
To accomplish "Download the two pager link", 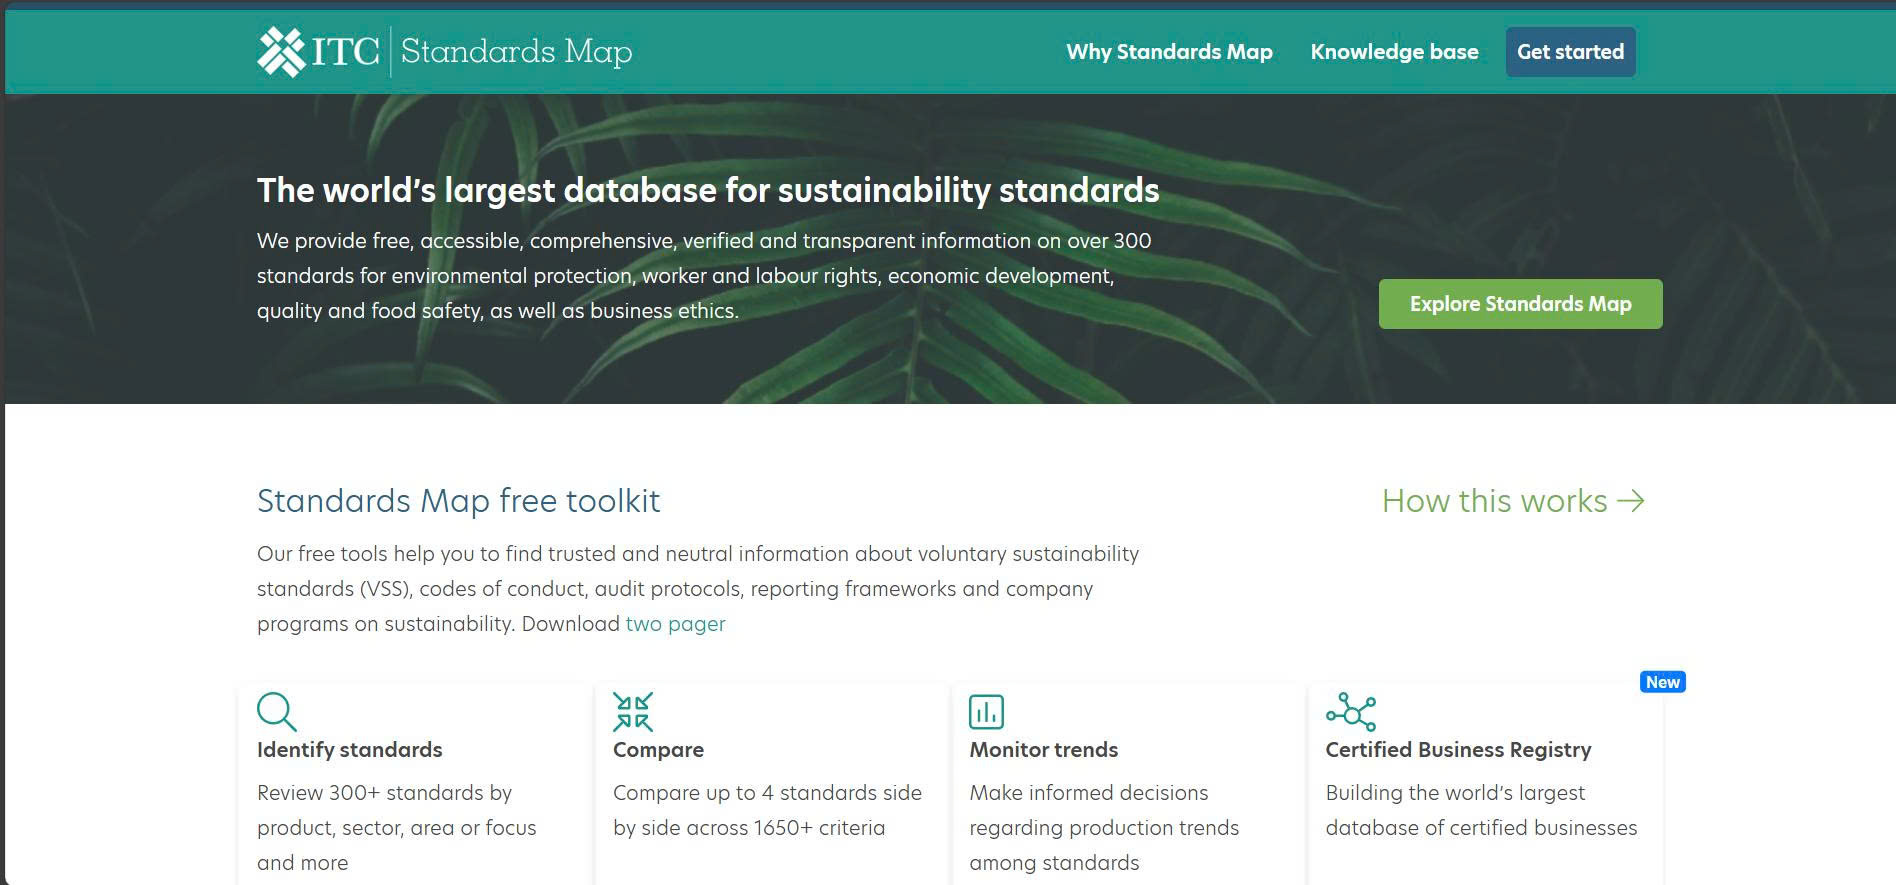I will point(675,624).
